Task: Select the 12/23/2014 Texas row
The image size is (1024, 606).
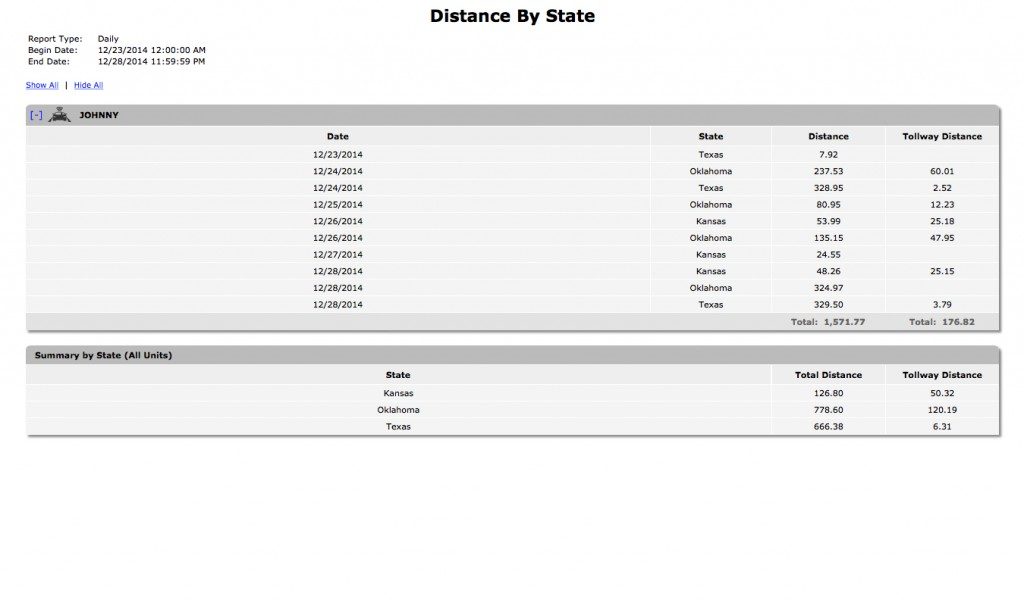Action: point(500,154)
